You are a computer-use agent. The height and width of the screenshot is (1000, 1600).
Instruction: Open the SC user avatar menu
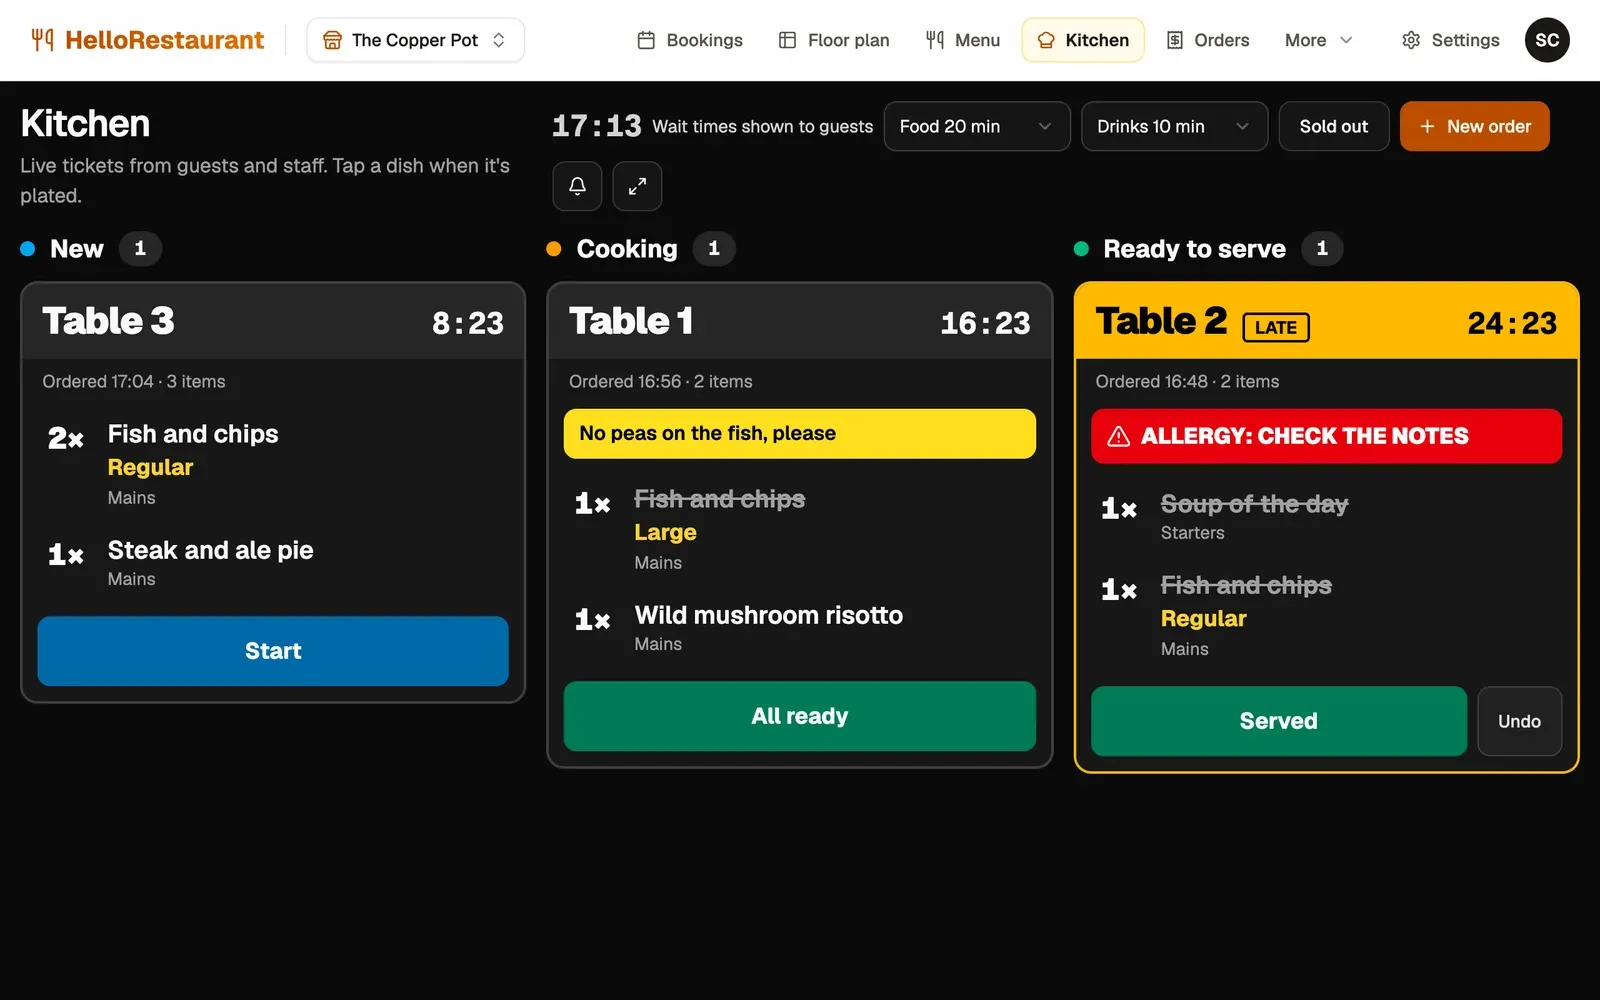click(1547, 40)
